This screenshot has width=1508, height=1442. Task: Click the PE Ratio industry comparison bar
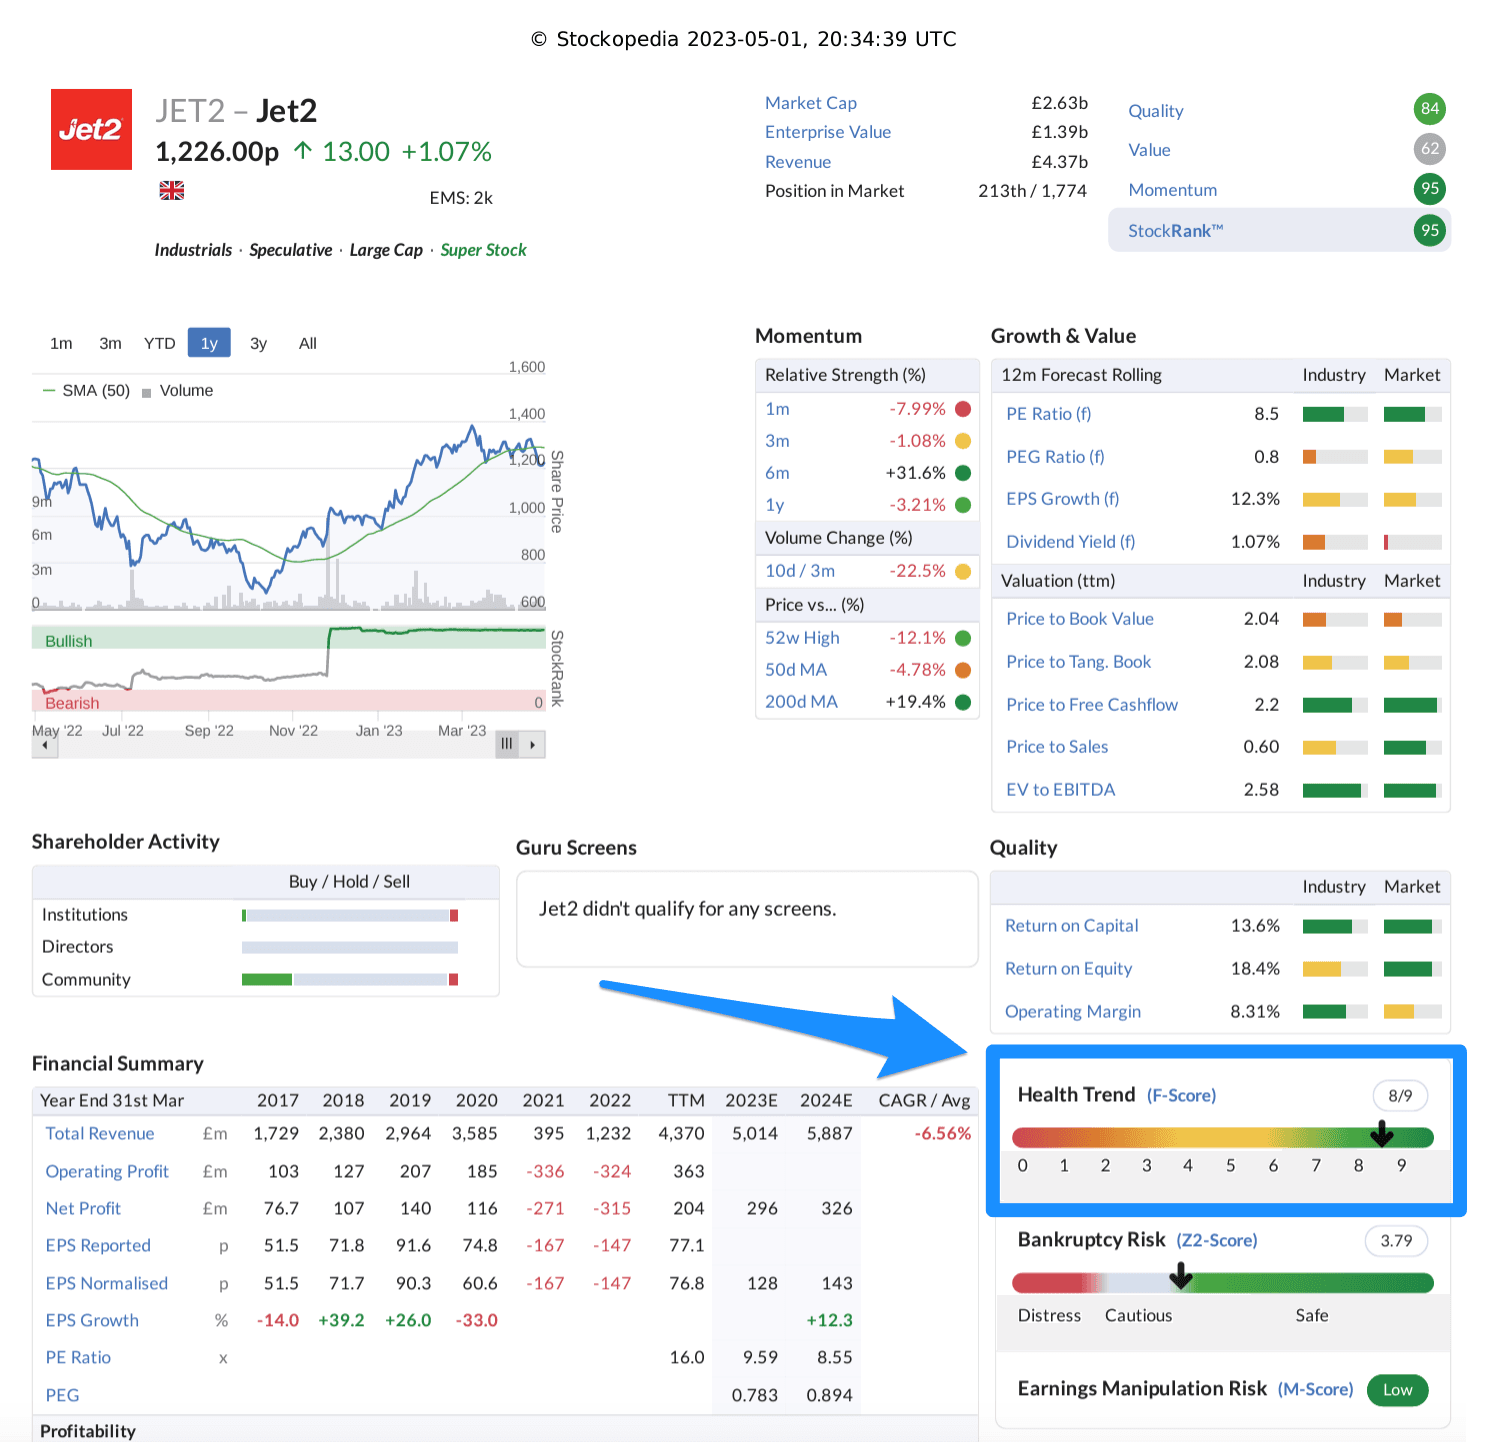point(1335,414)
